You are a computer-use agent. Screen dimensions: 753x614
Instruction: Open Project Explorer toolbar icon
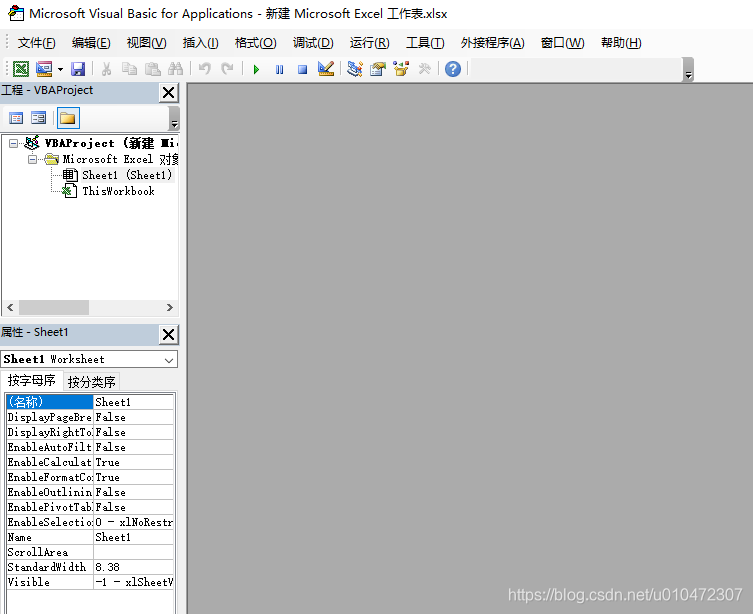pos(355,69)
